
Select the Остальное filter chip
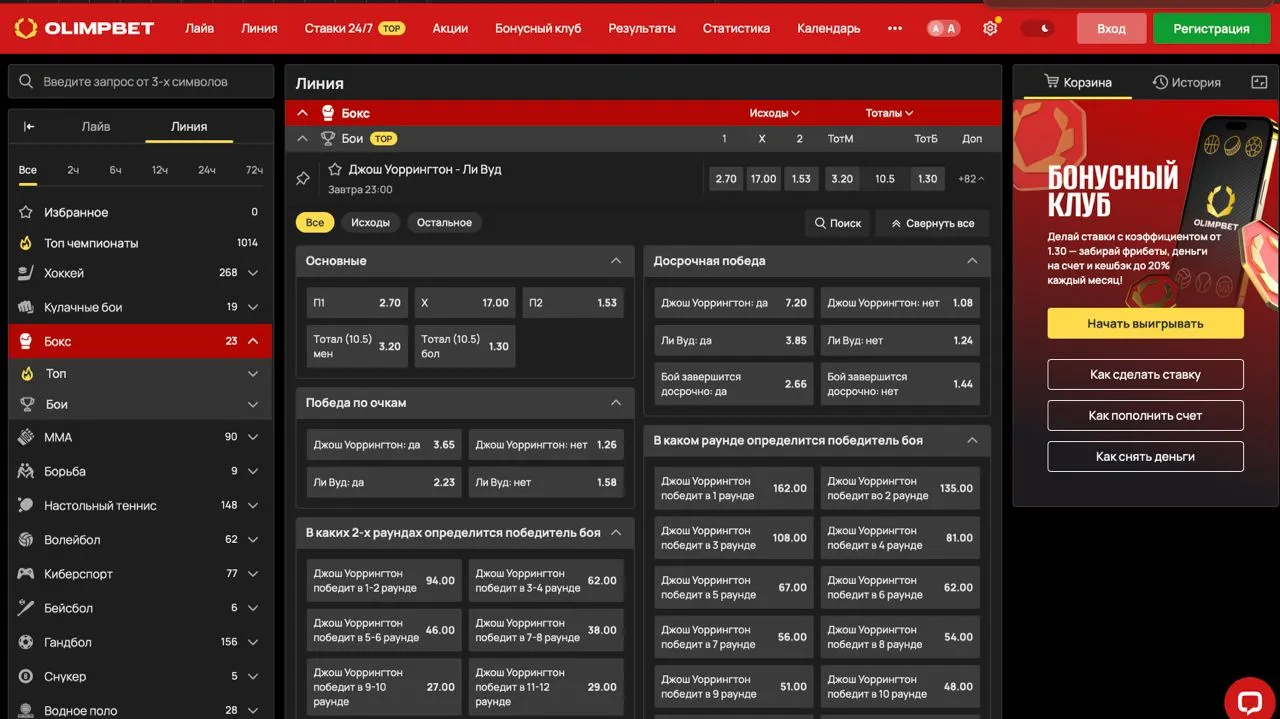point(444,222)
